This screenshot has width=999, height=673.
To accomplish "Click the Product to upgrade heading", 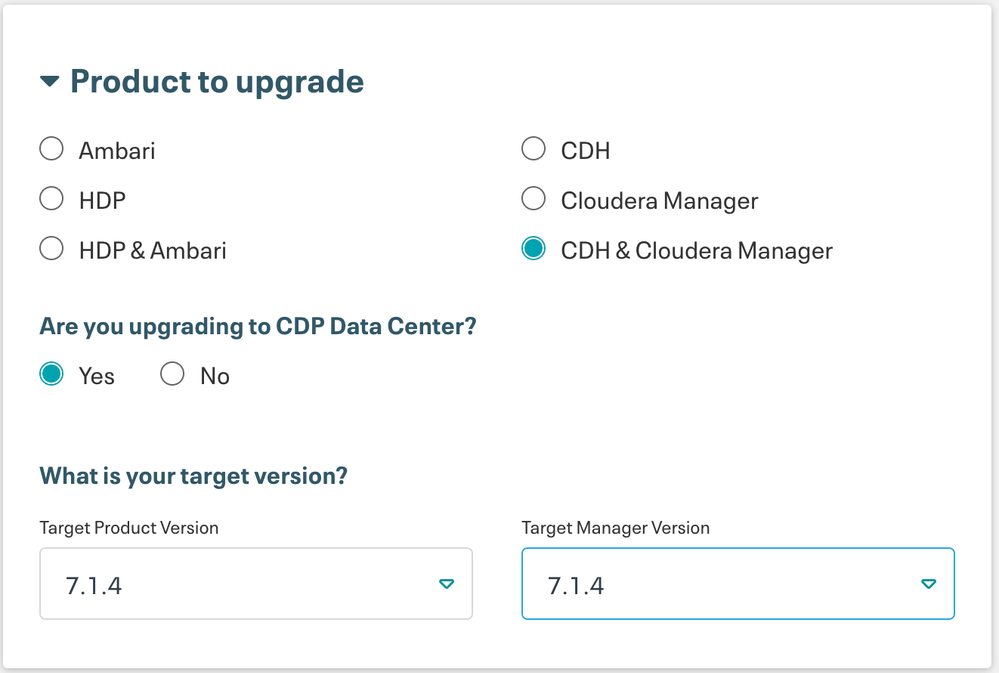I will tap(216, 82).
